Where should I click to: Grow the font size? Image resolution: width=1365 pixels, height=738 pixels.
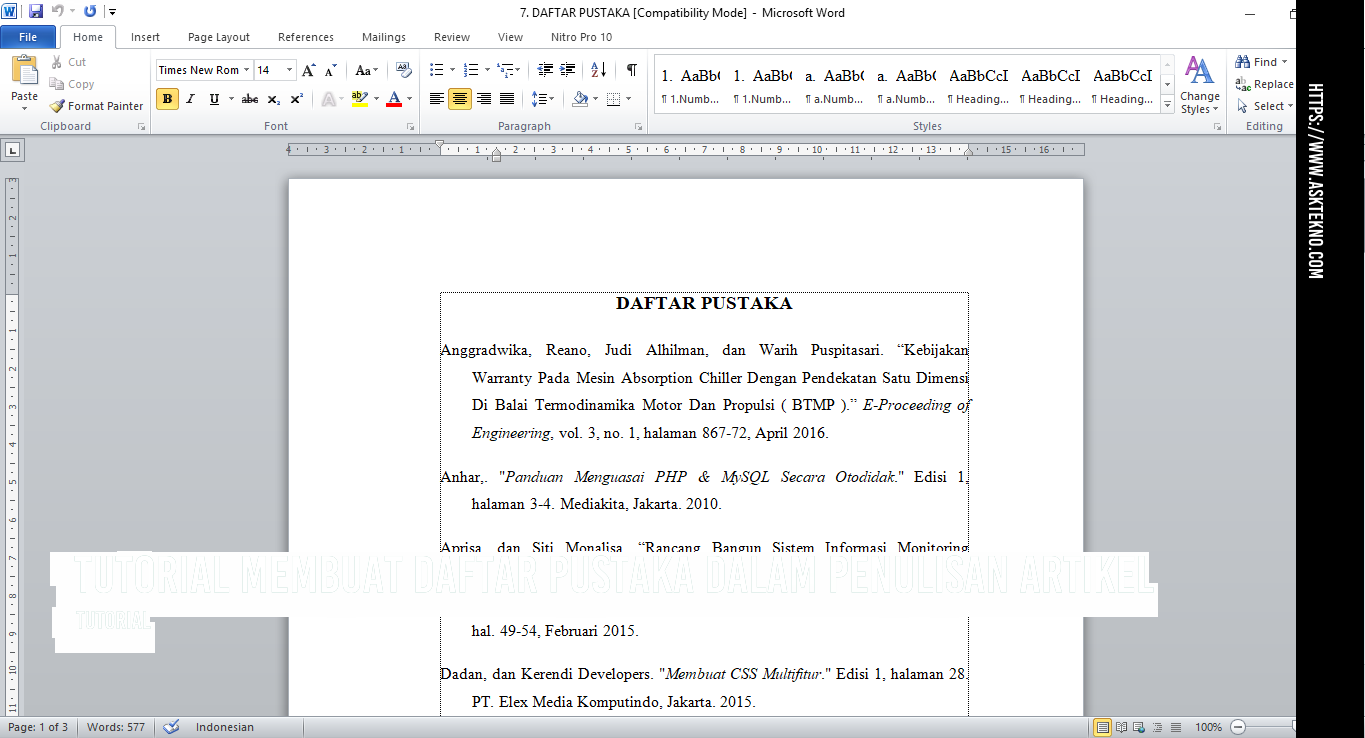(x=309, y=70)
